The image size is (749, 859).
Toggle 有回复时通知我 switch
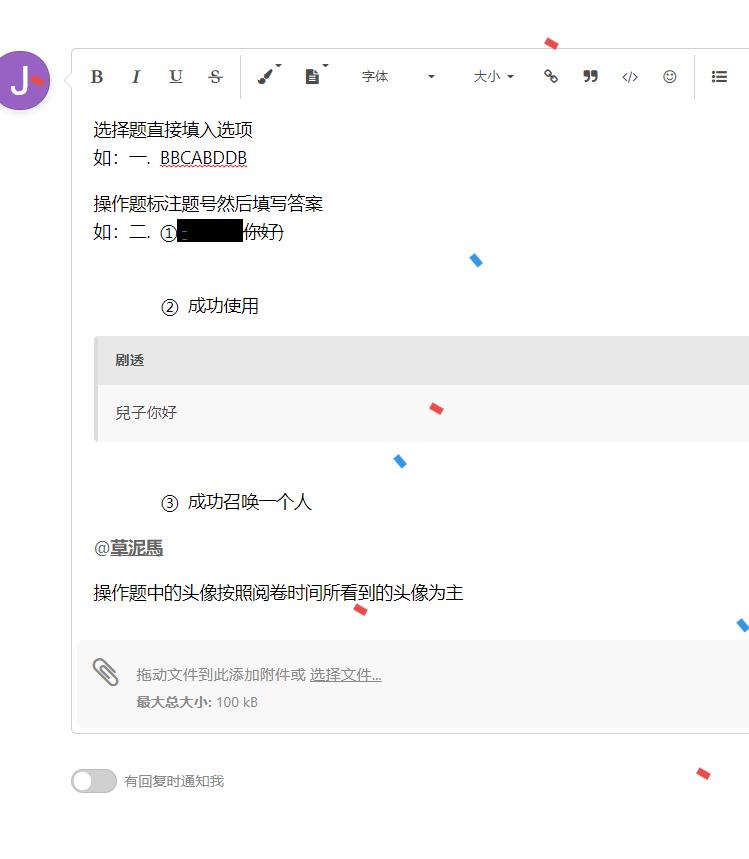click(x=94, y=781)
